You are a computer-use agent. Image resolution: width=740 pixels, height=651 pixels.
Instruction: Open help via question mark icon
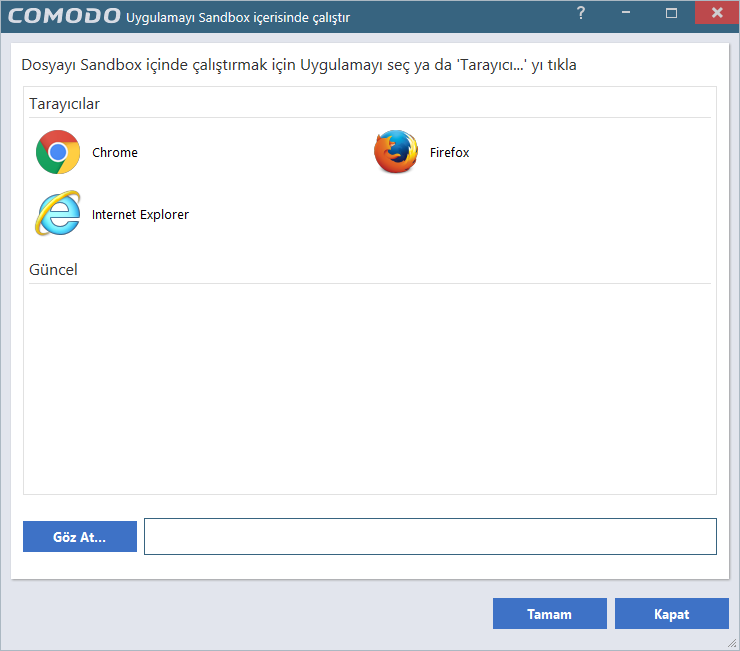581,13
